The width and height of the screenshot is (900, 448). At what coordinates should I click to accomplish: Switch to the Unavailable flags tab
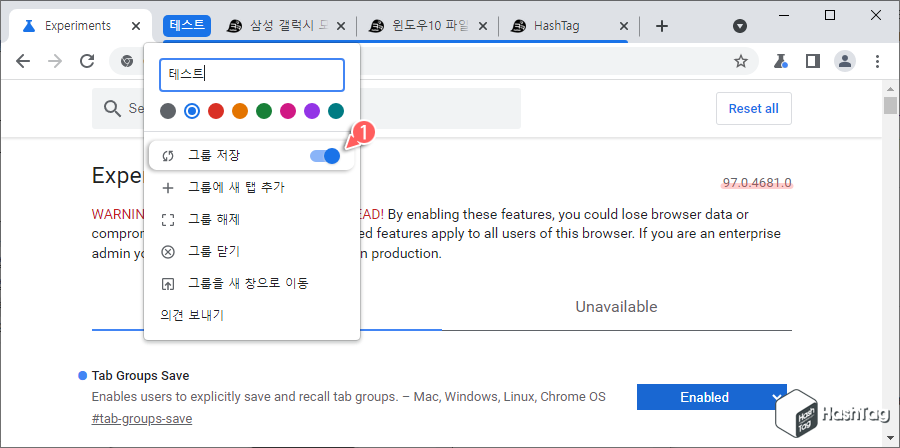point(616,307)
